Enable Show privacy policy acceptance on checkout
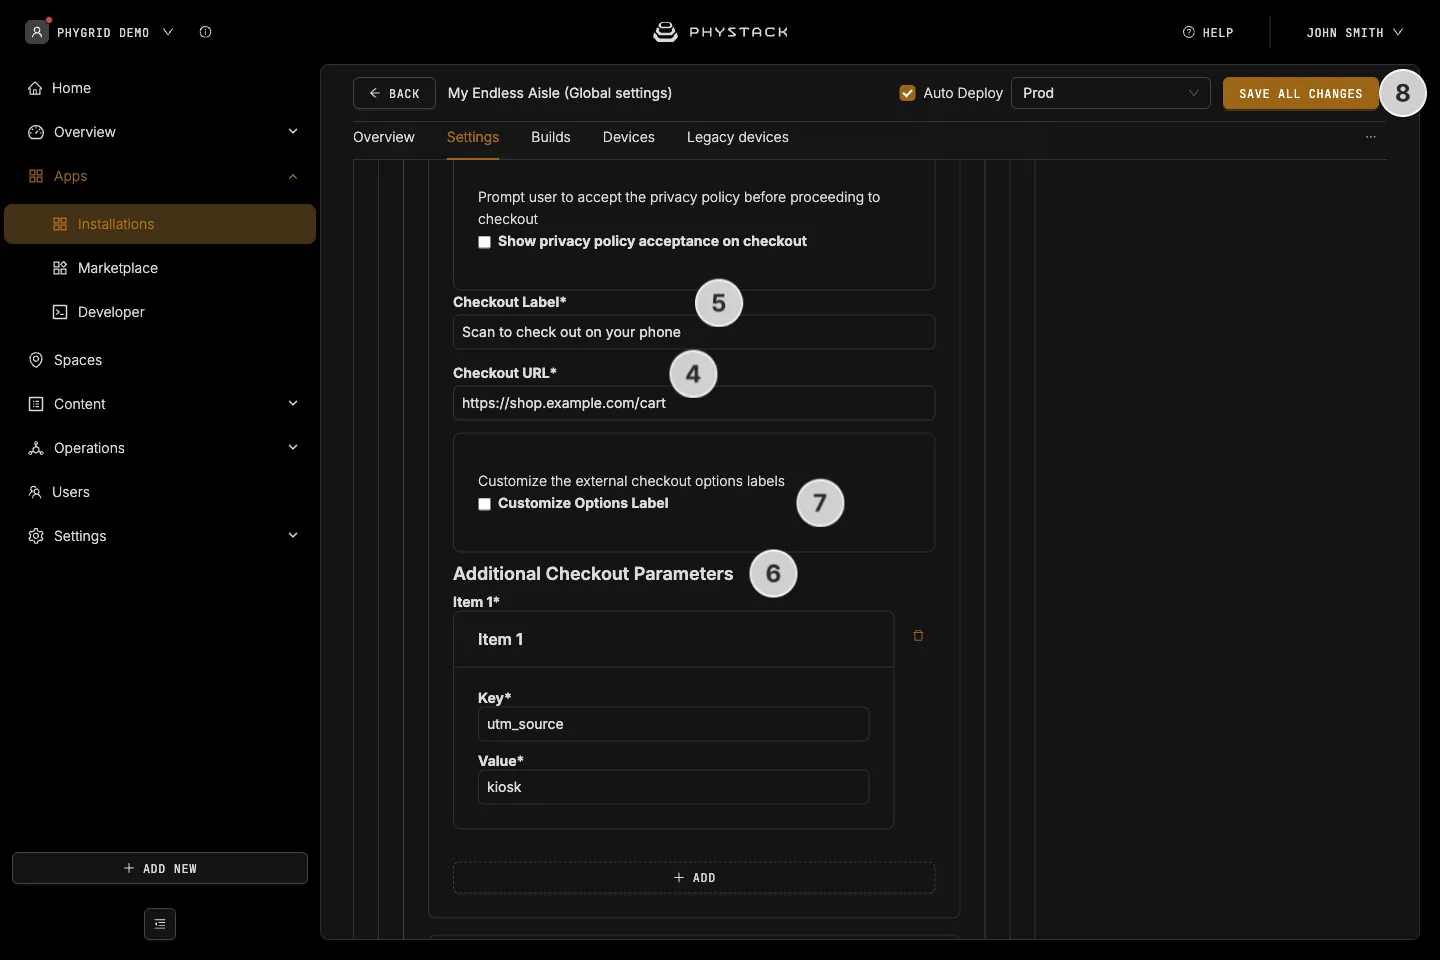The image size is (1440, 960). [485, 242]
